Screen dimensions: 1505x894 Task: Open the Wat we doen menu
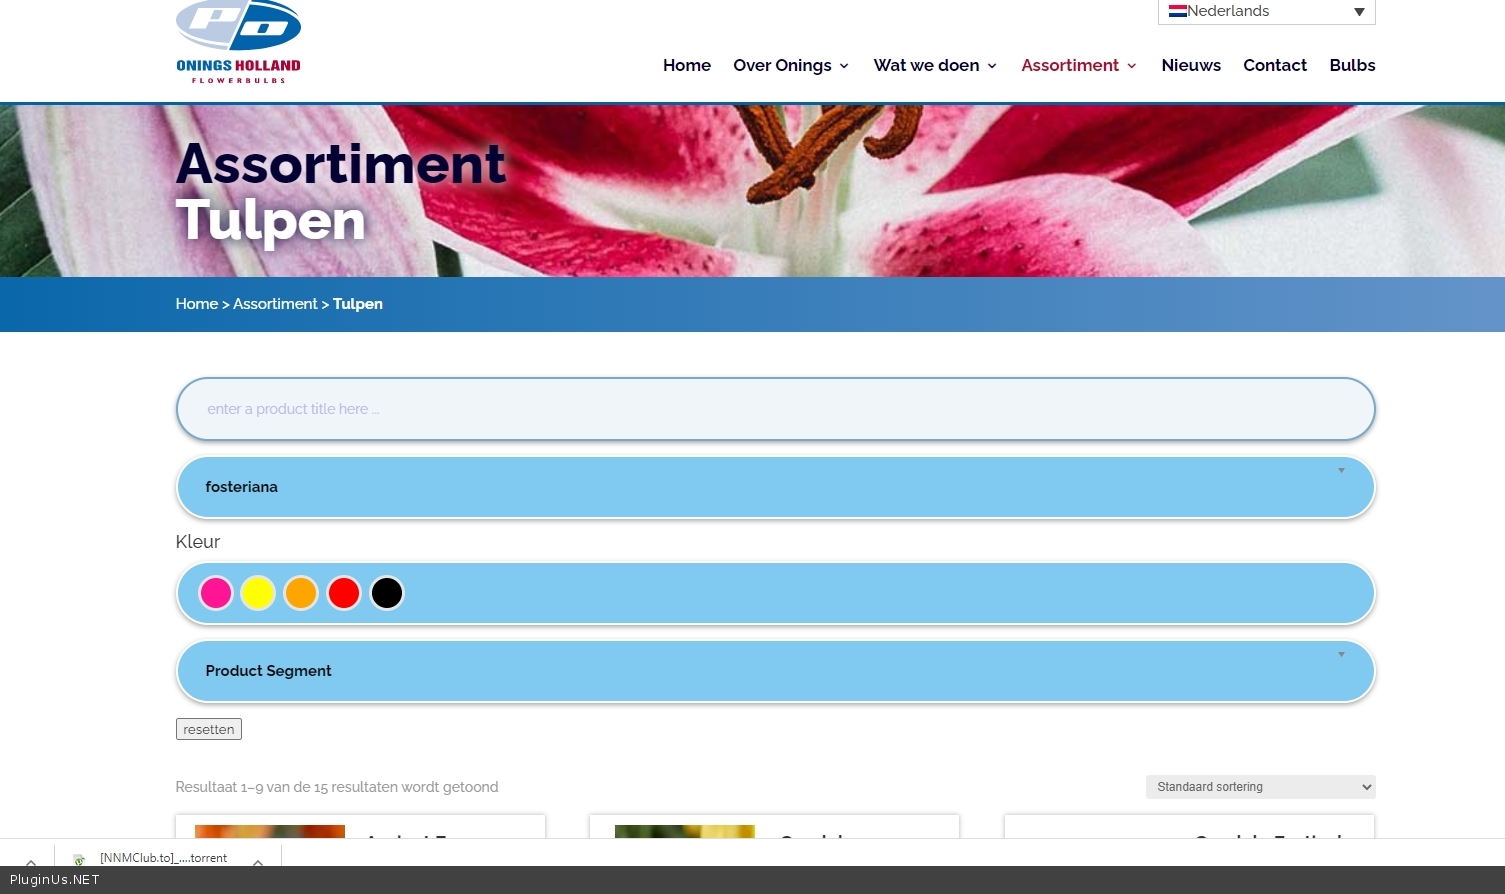point(935,65)
